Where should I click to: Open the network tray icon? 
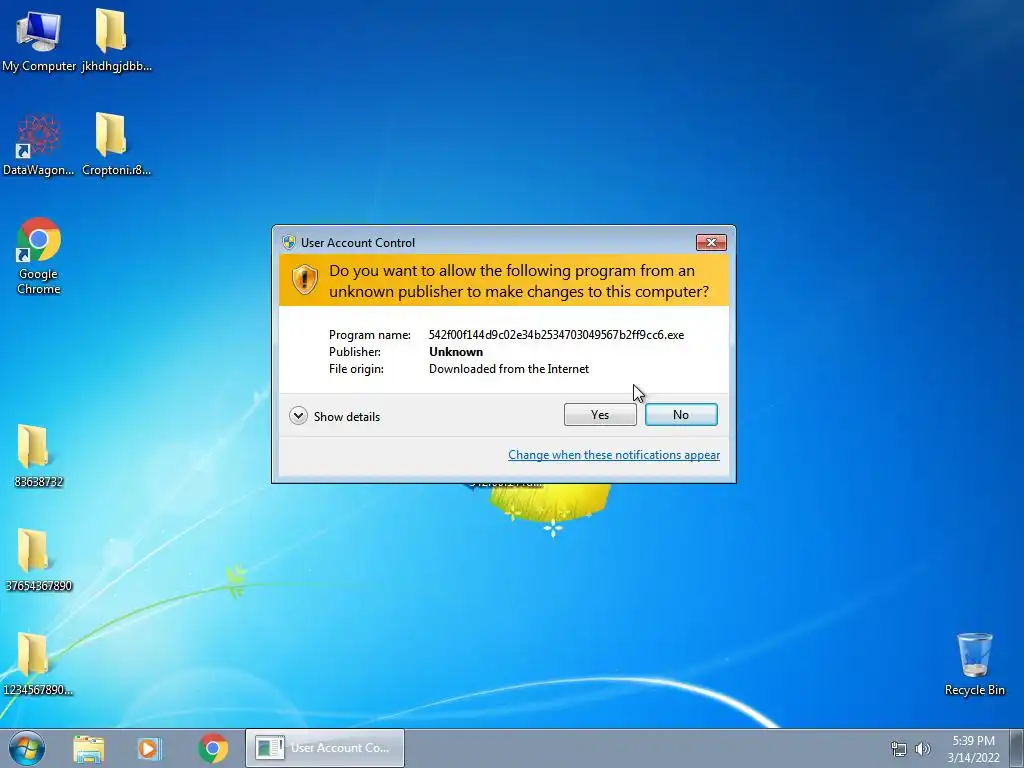tap(899, 749)
